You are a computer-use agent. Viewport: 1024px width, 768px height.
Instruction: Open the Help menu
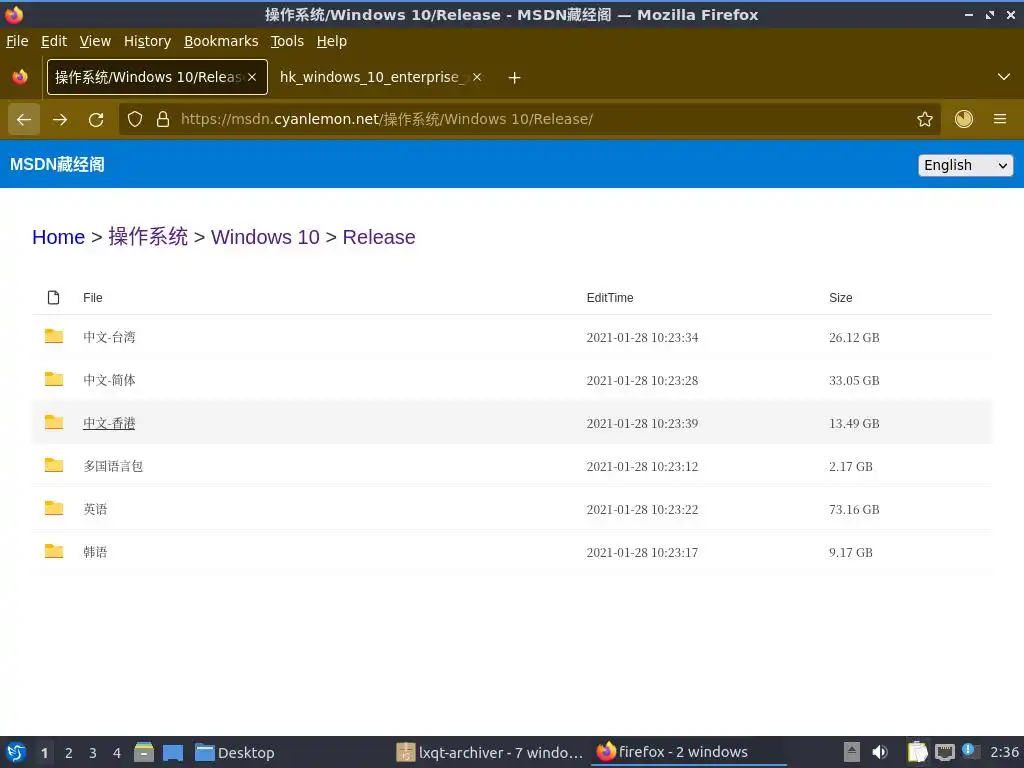332,41
